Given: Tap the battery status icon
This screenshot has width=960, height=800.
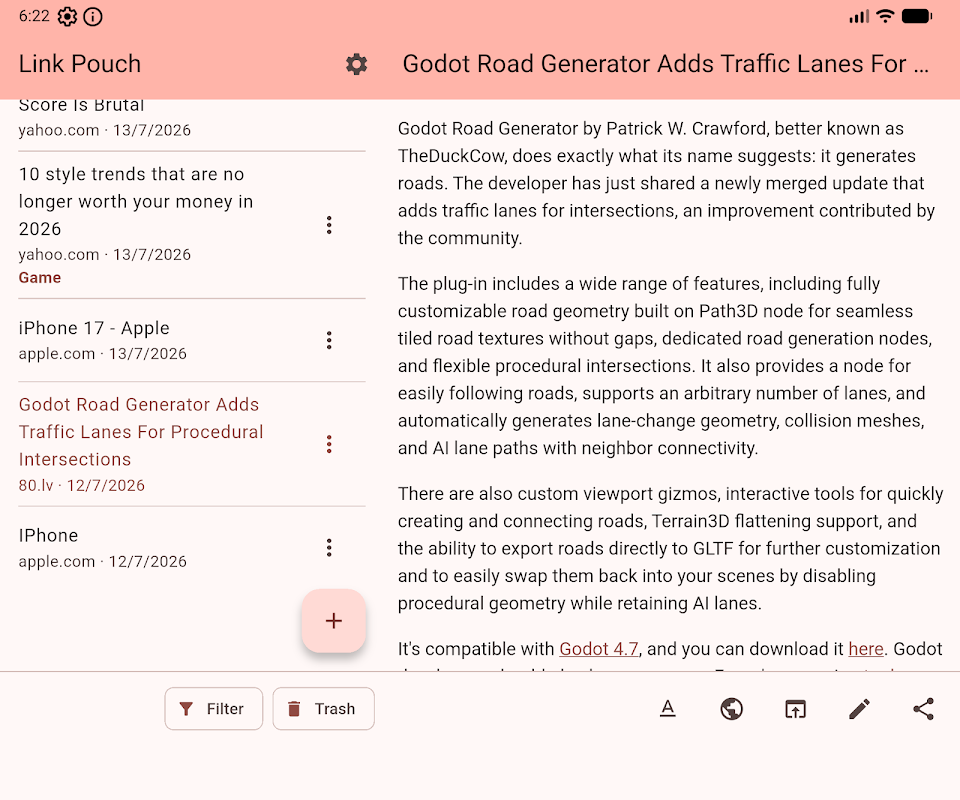Looking at the screenshot, I should click(x=917, y=17).
